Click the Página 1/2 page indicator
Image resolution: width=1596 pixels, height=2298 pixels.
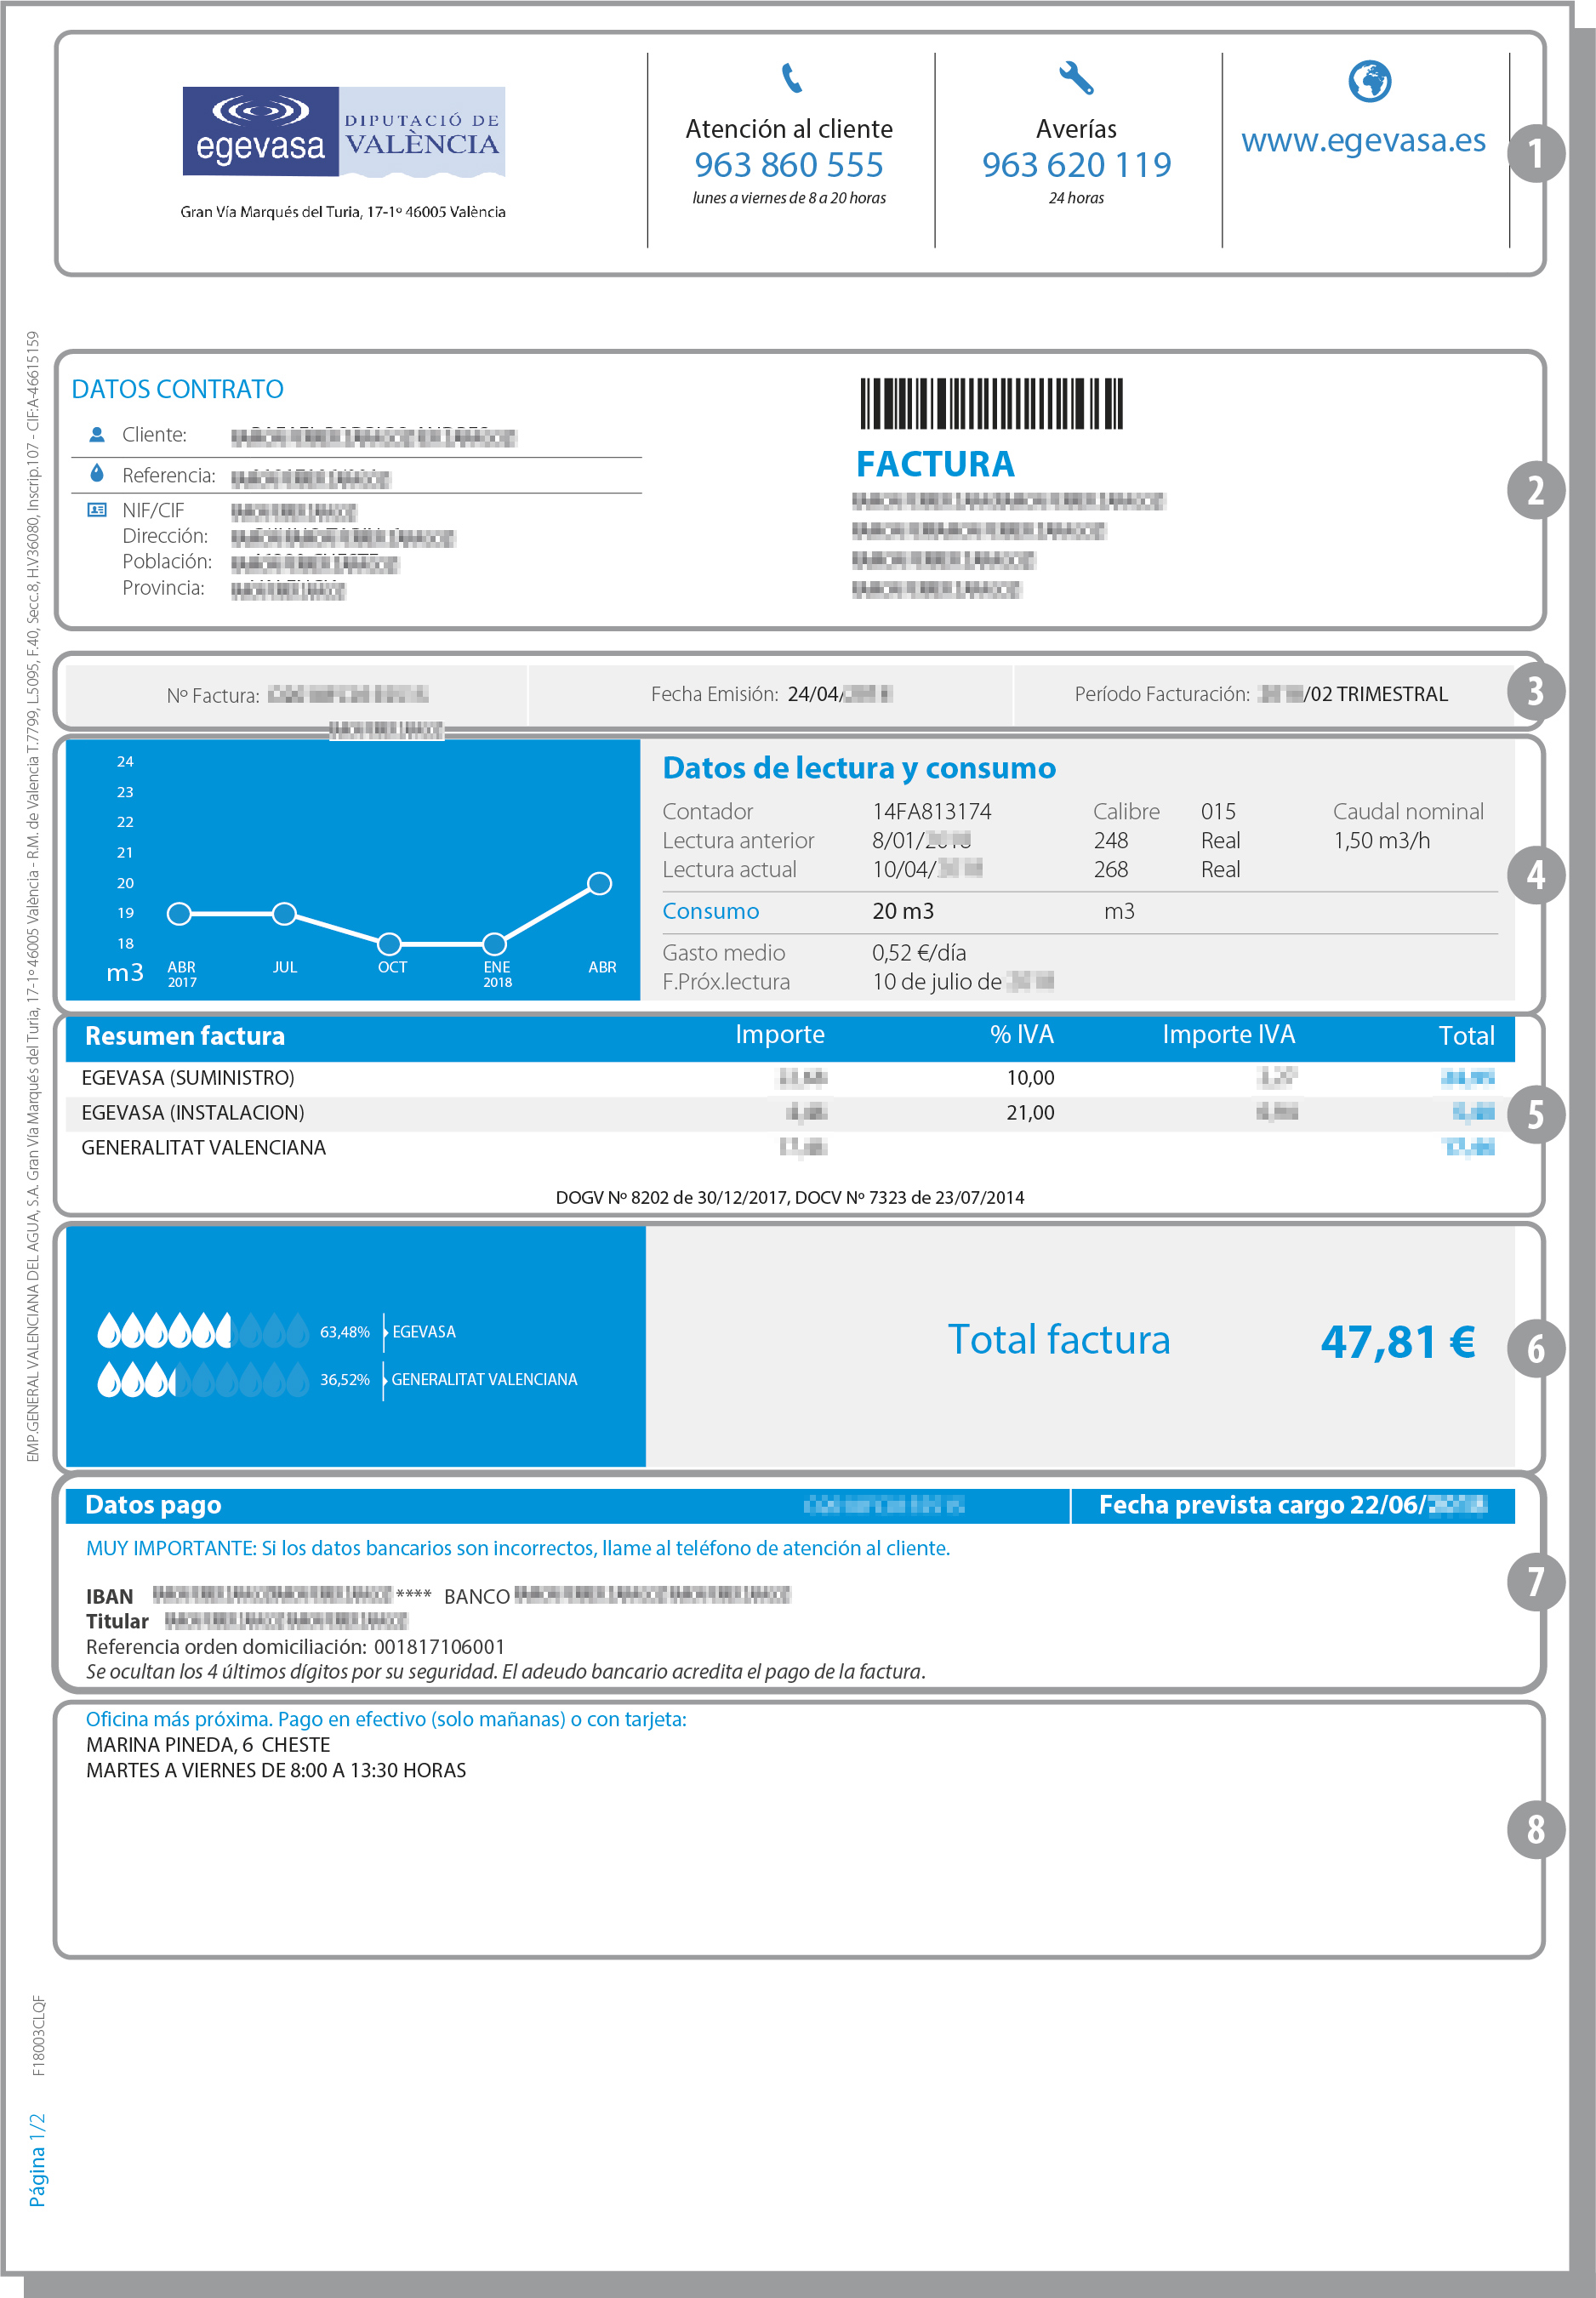tap(37, 2160)
